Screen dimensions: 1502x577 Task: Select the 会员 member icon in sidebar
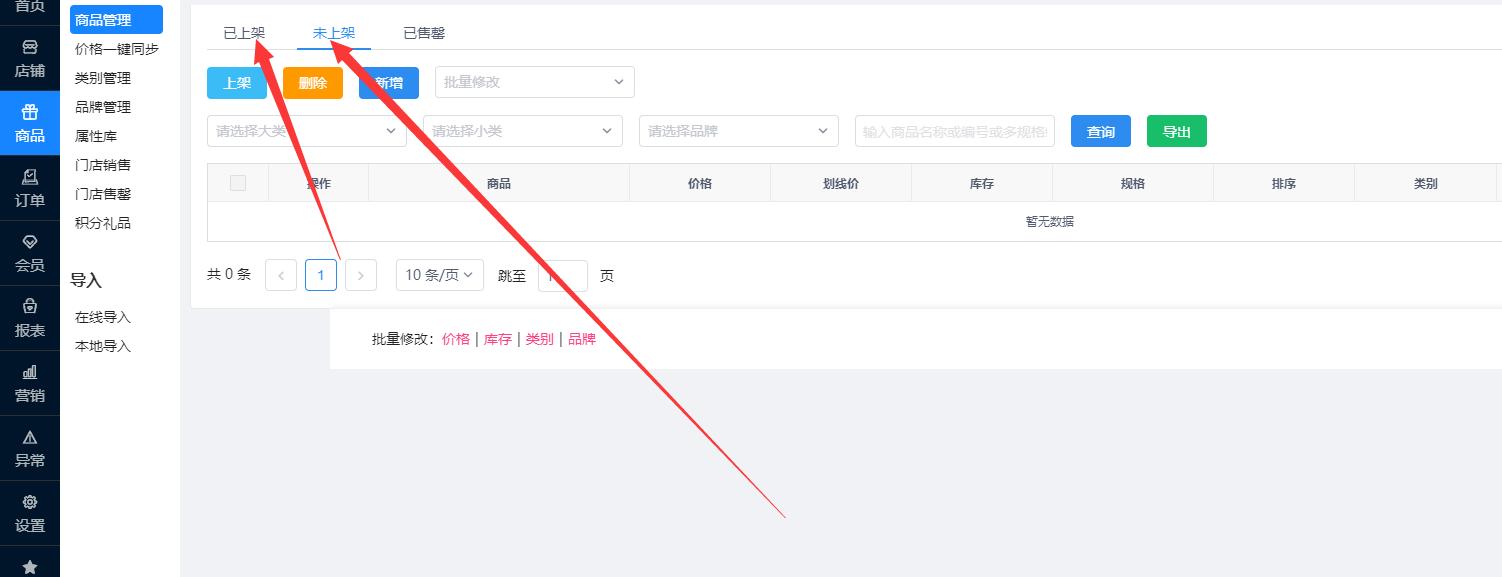point(29,250)
